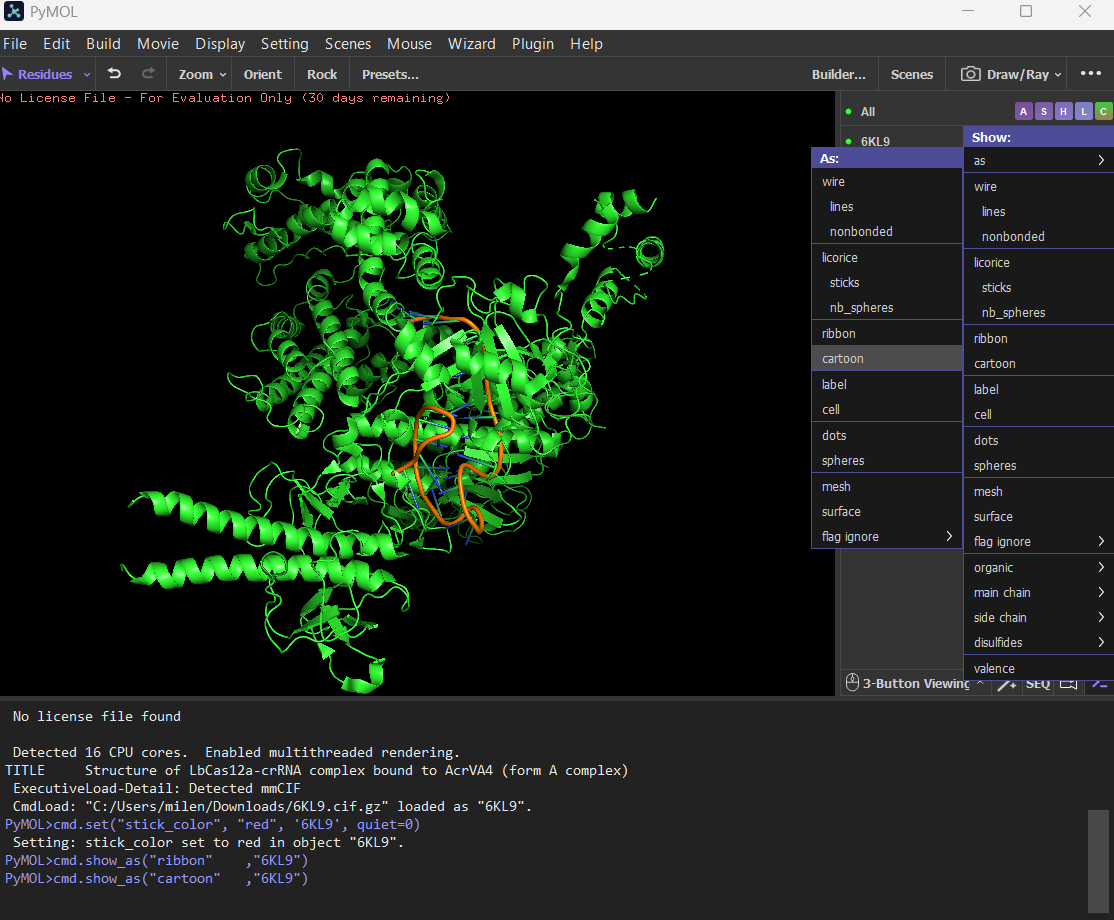Toggle visibility dot of the All object
This screenshot has width=1114, height=920.
point(848,112)
